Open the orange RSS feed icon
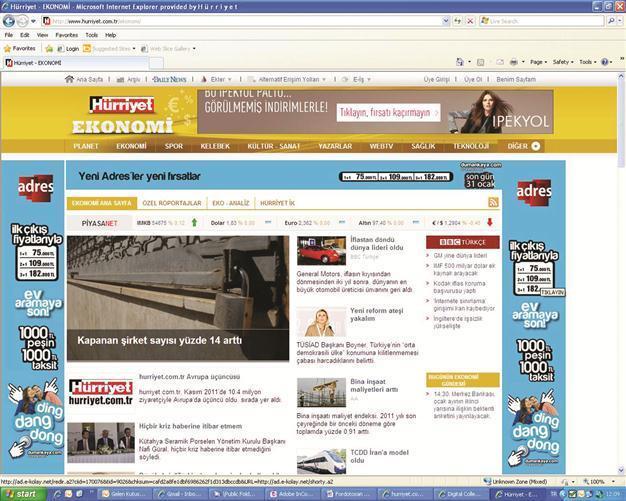The width and height of the screenshot is (626, 501). point(493,202)
